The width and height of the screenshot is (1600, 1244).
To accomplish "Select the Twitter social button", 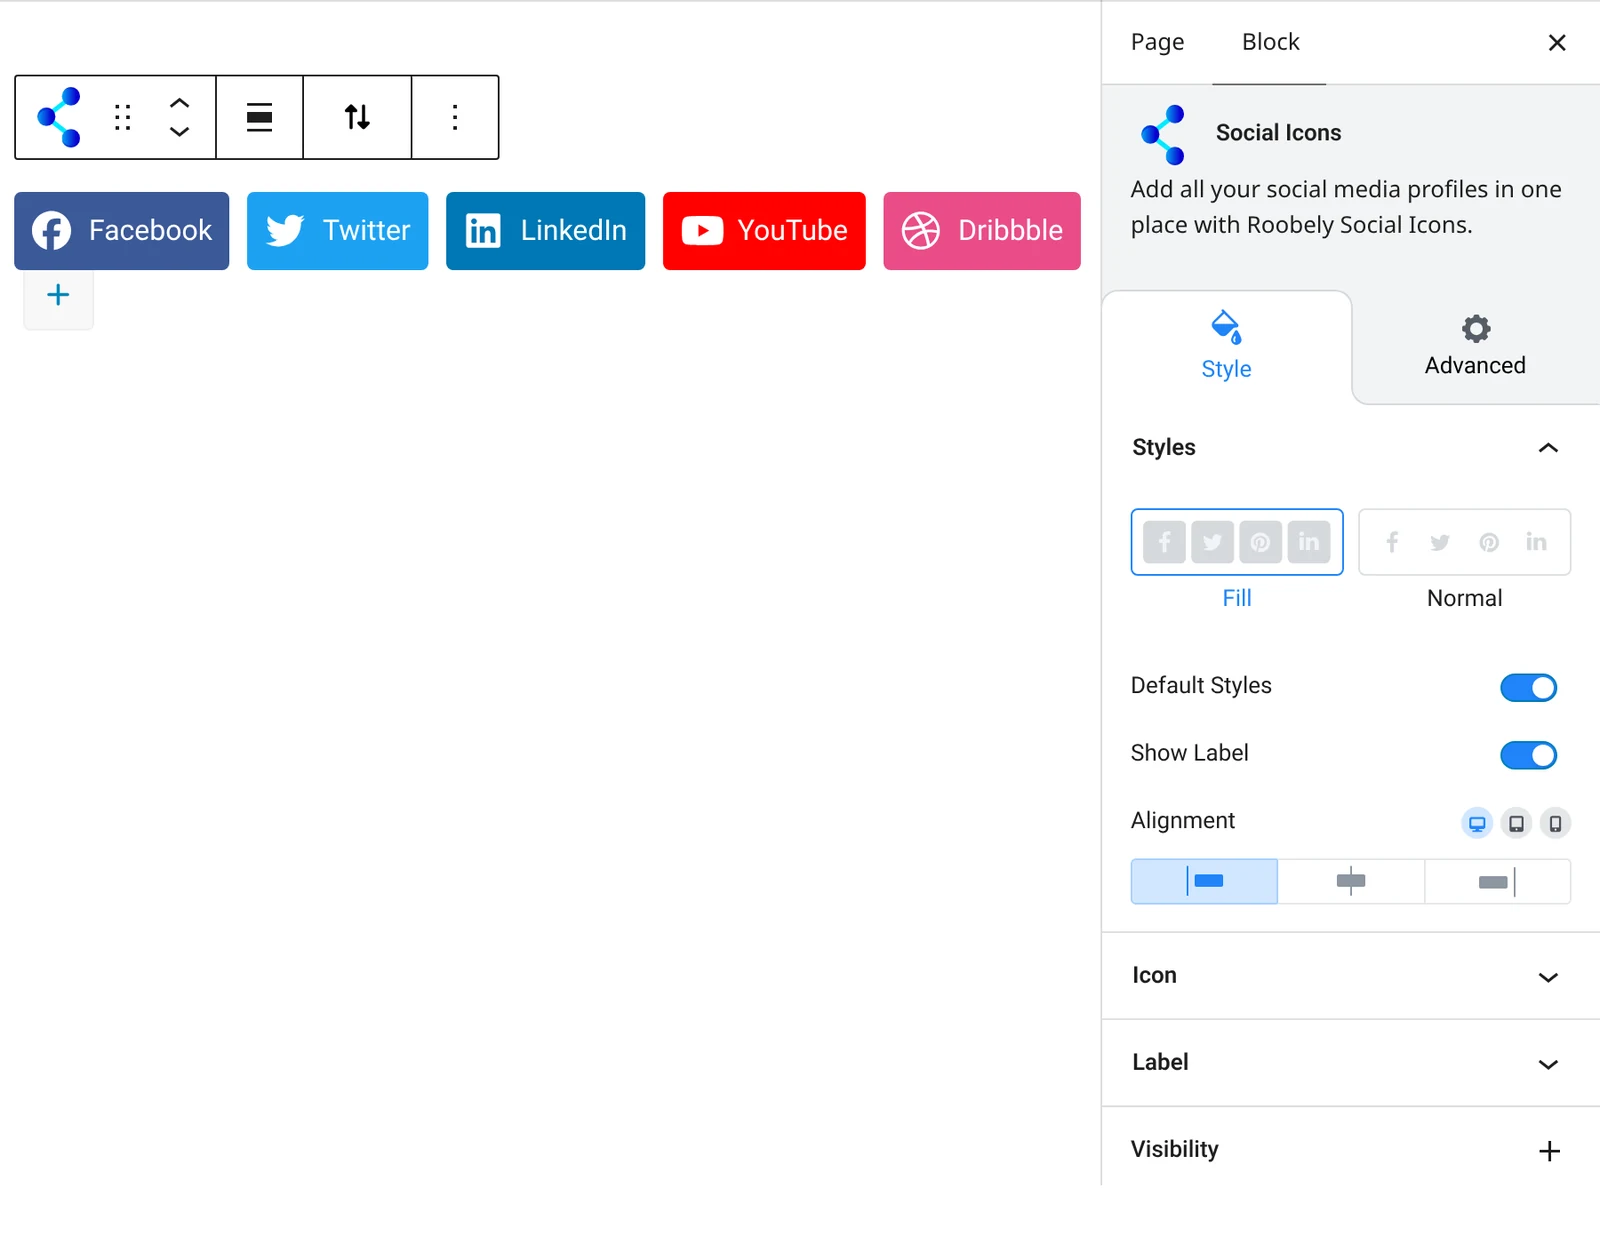I will point(337,231).
